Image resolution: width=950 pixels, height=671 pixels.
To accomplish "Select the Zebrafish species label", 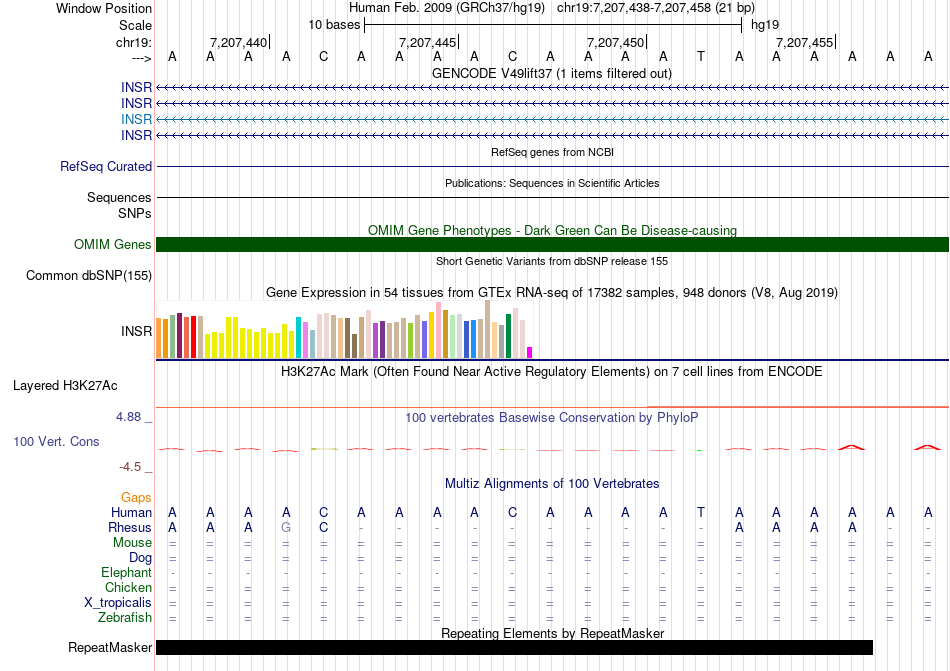I will click(x=125, y=618).
